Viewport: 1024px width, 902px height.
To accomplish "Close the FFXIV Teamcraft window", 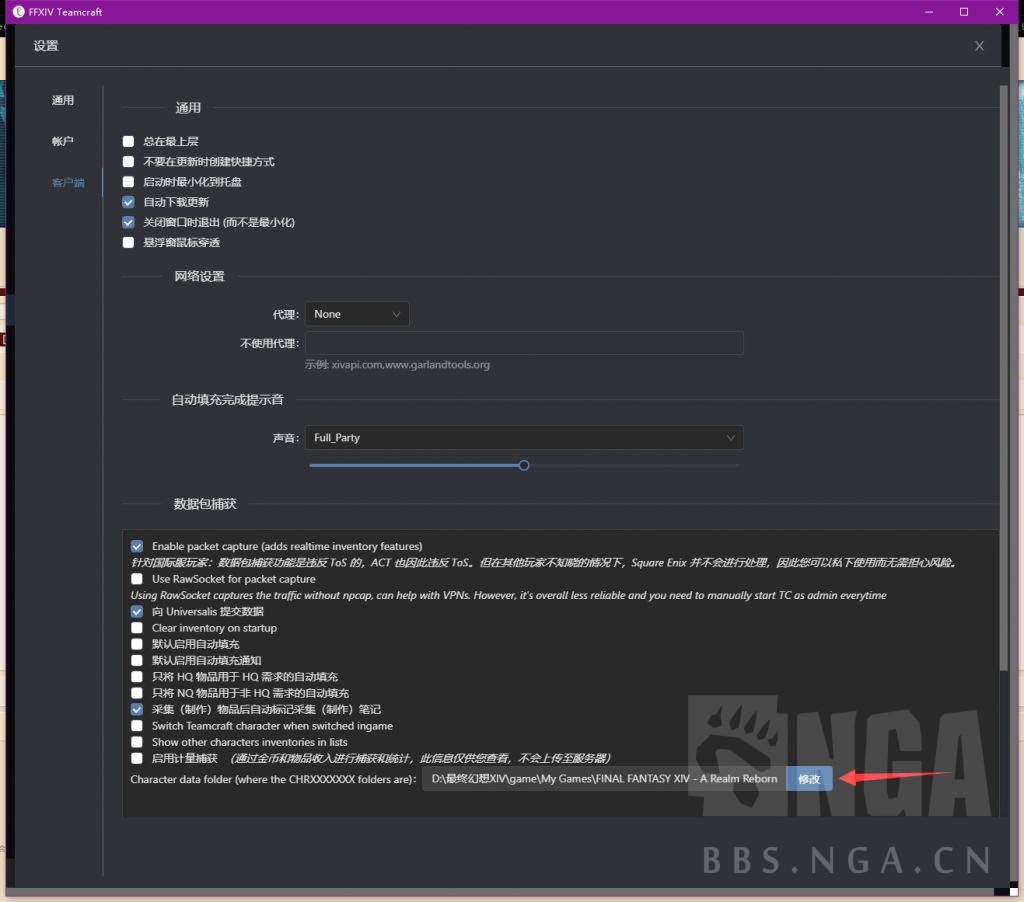I will tap(999, 12).
